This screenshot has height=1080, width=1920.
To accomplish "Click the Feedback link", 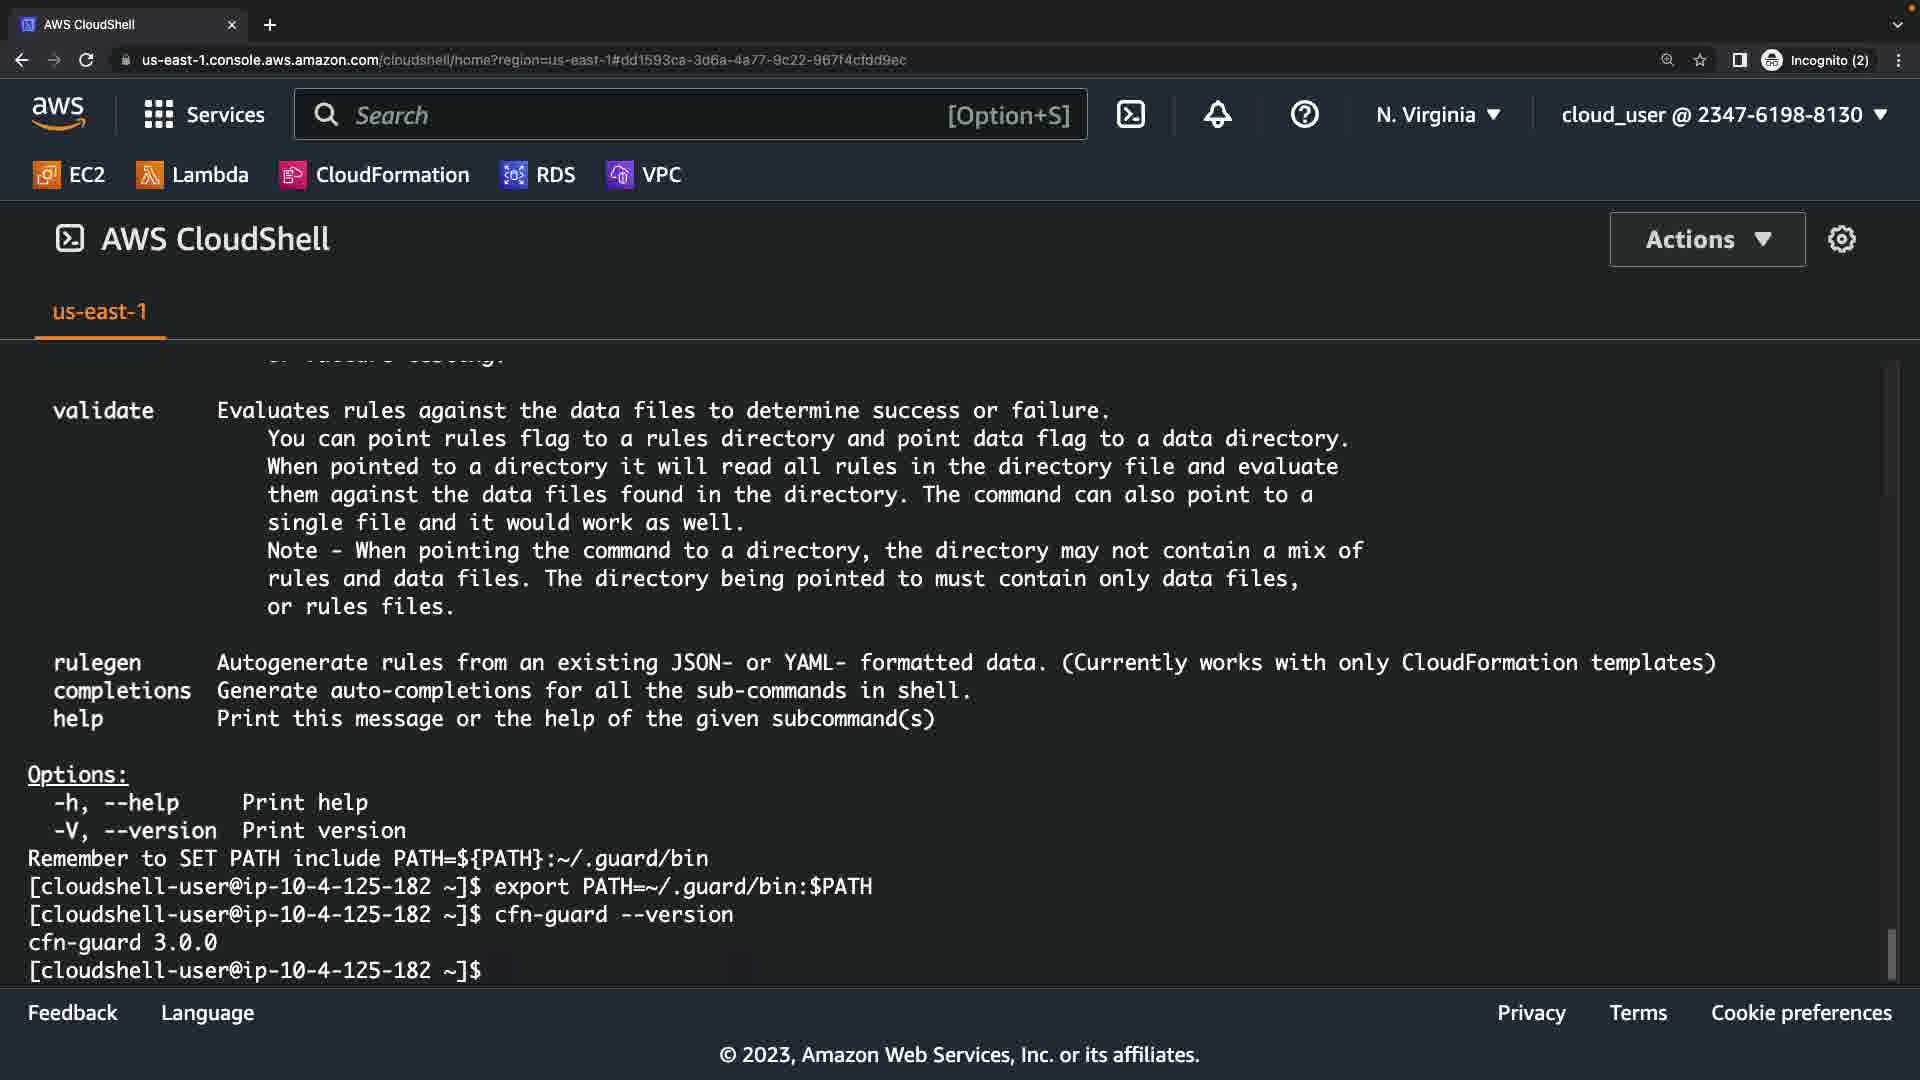I will [x=72, y=1013].
